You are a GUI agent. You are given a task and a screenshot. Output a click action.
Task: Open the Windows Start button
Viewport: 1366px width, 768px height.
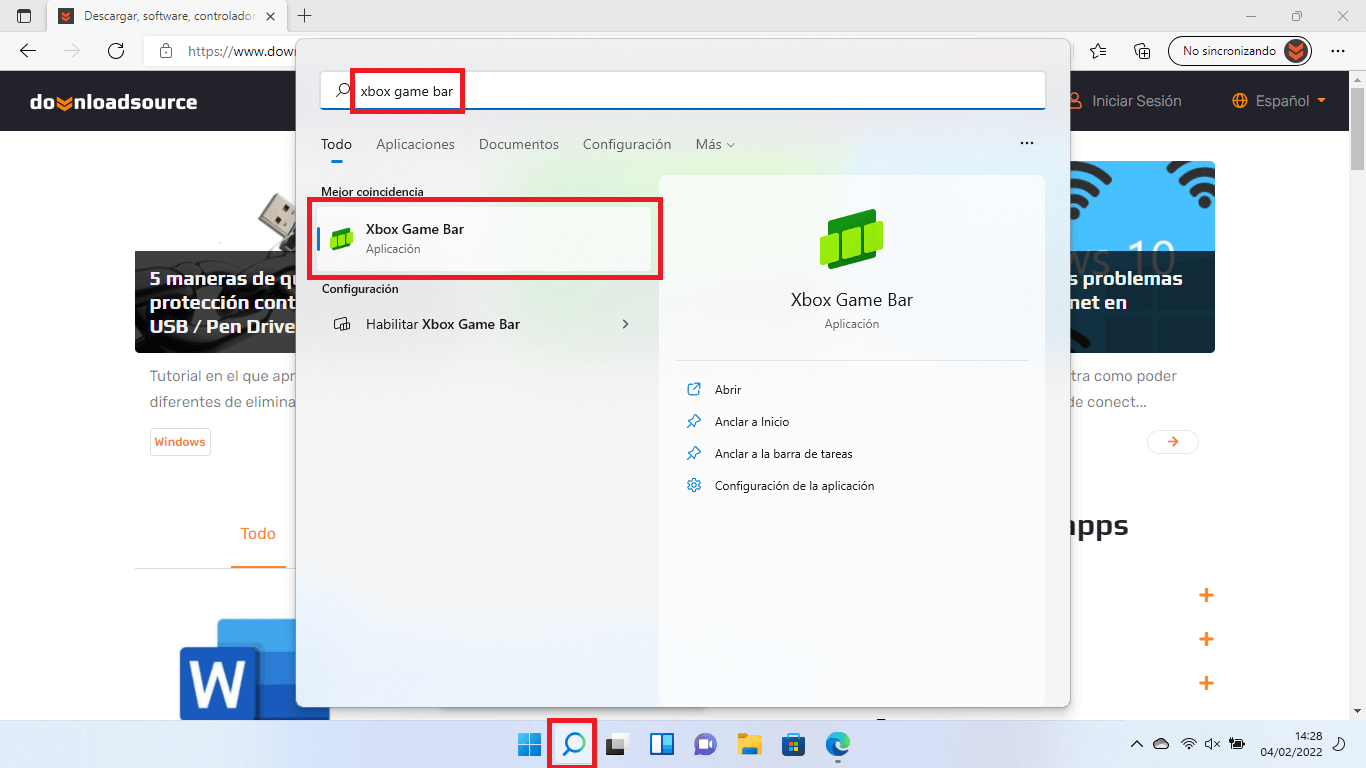point(529,744)
